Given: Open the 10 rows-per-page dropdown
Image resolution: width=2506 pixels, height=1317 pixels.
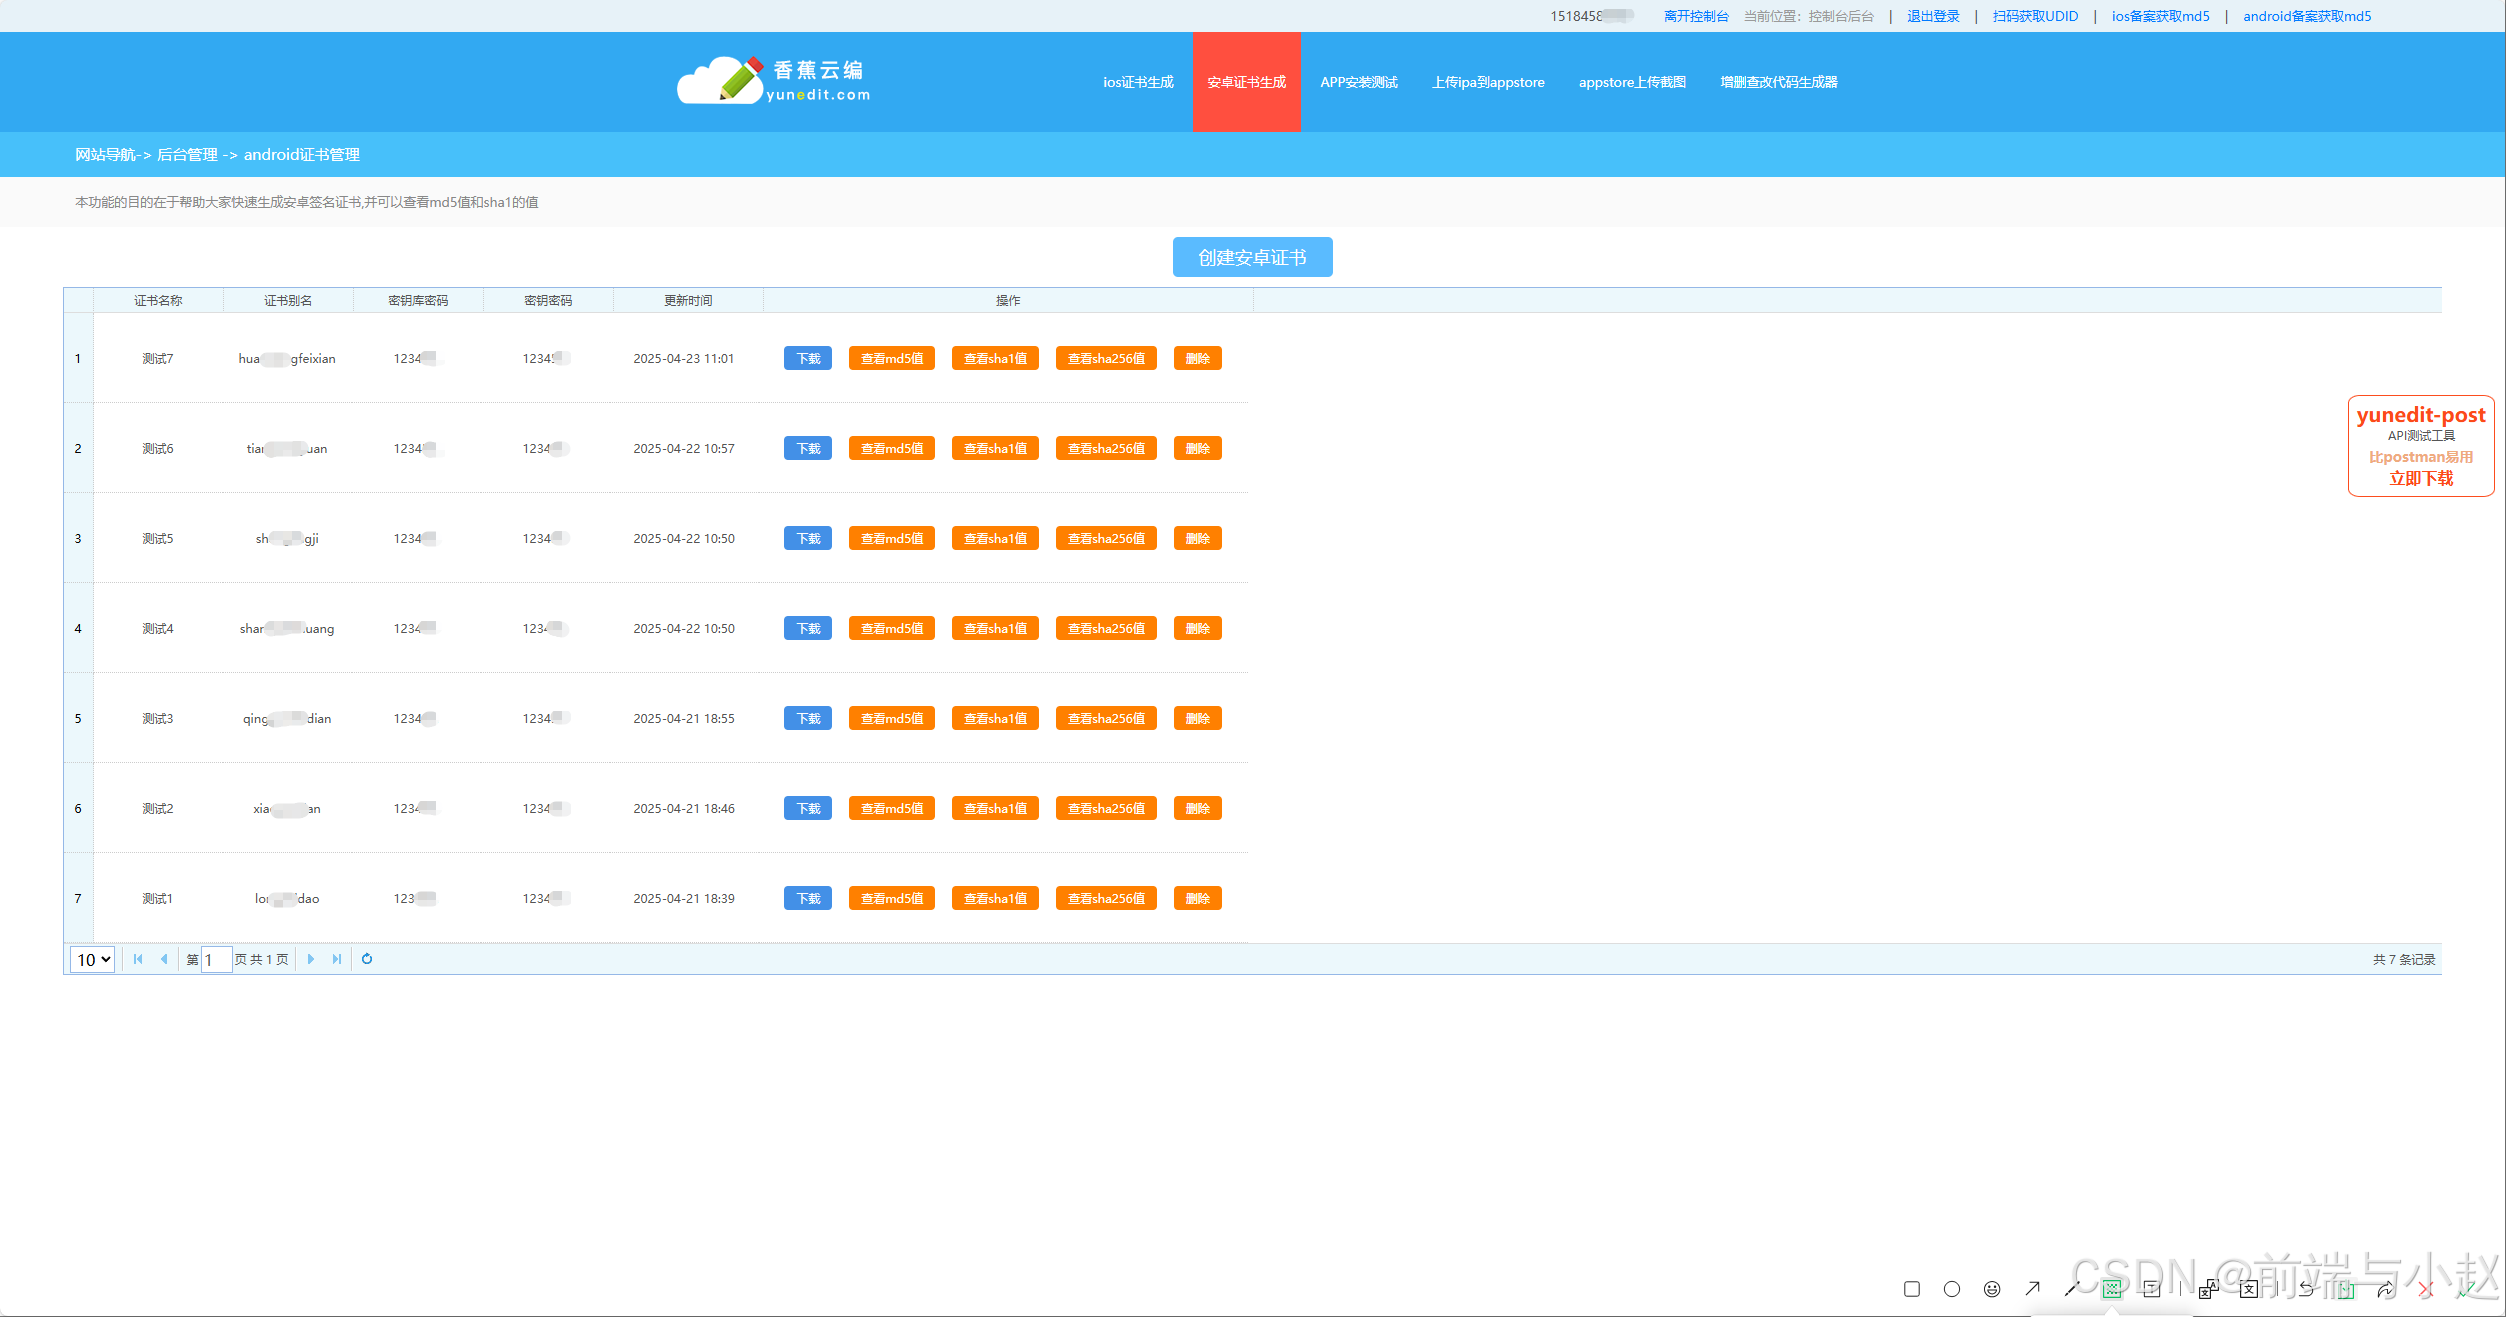Looking at the screenshot, I should coord(93,960).
